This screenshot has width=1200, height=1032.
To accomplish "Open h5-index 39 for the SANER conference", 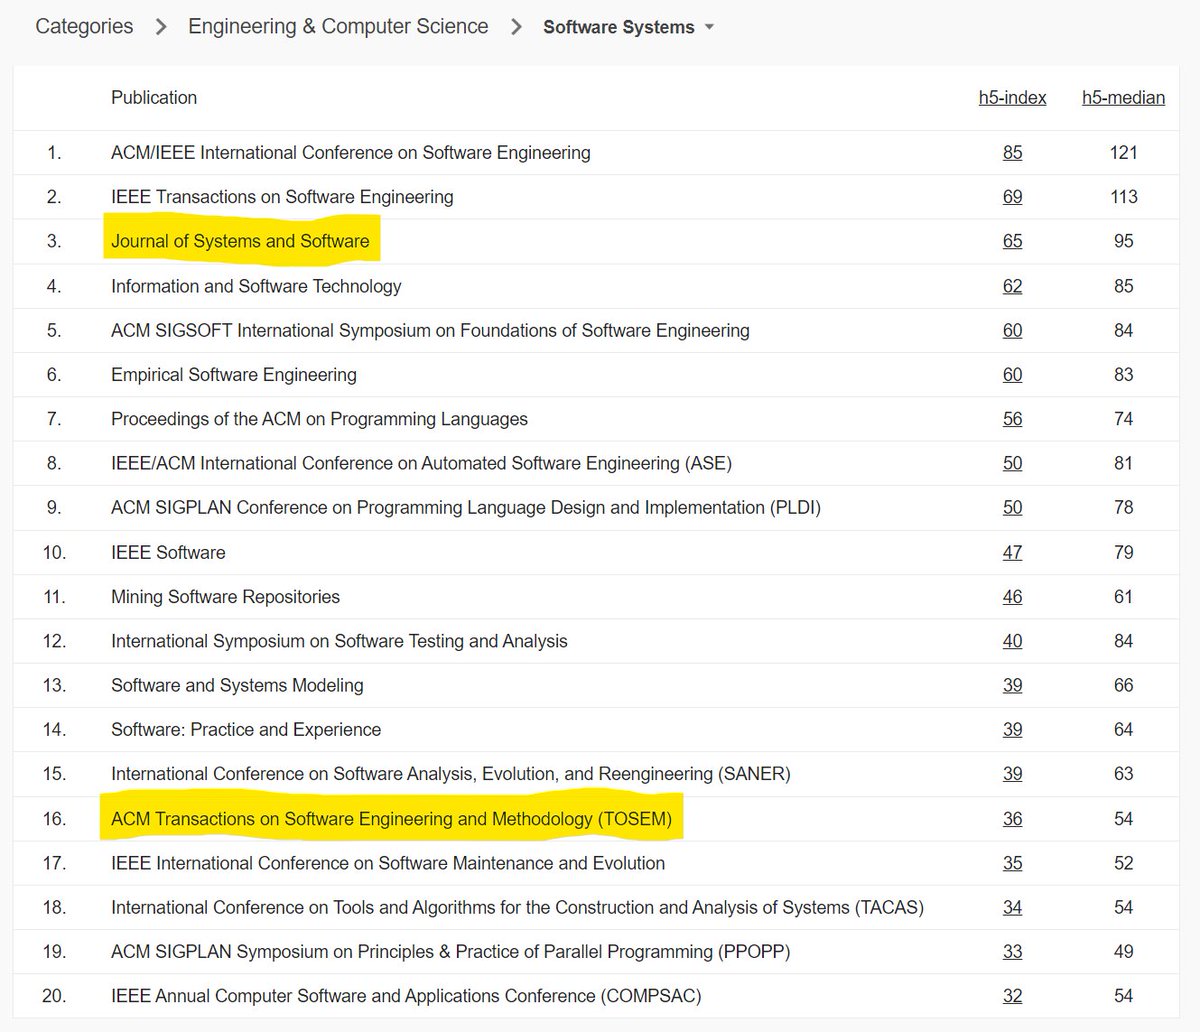I will click(x=1012, y=774).
